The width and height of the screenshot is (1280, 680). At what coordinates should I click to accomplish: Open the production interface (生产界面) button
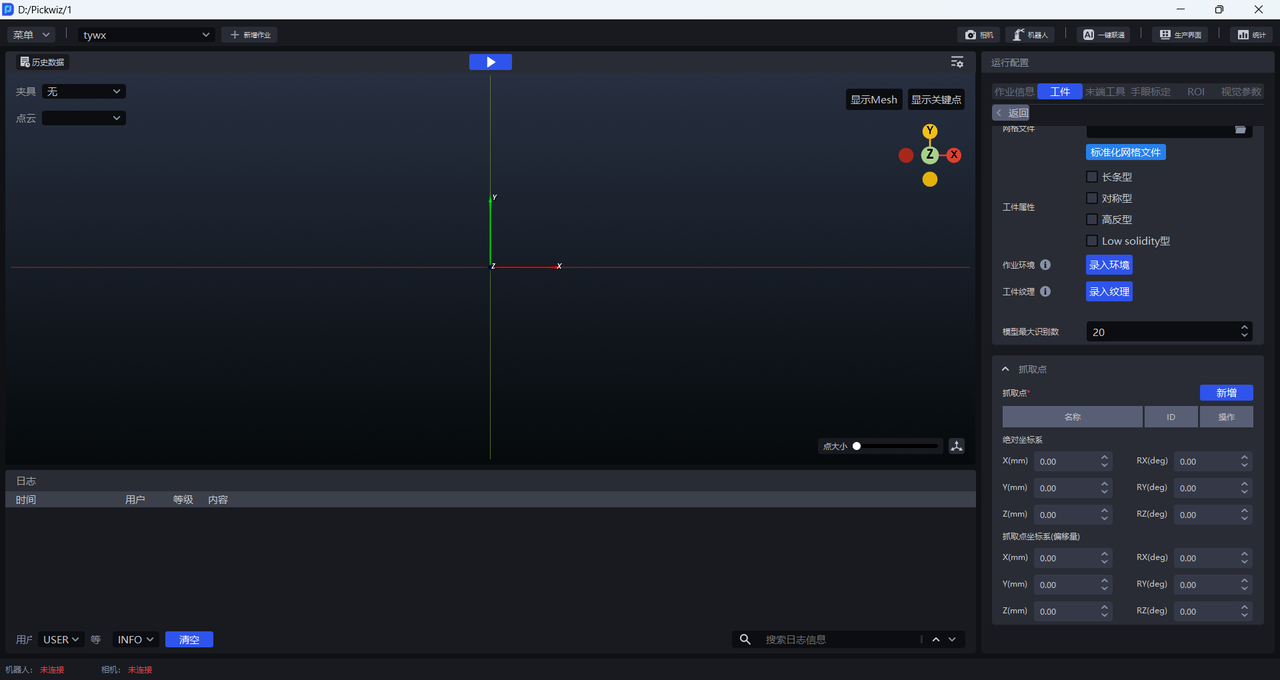(x=1179, y=35)
